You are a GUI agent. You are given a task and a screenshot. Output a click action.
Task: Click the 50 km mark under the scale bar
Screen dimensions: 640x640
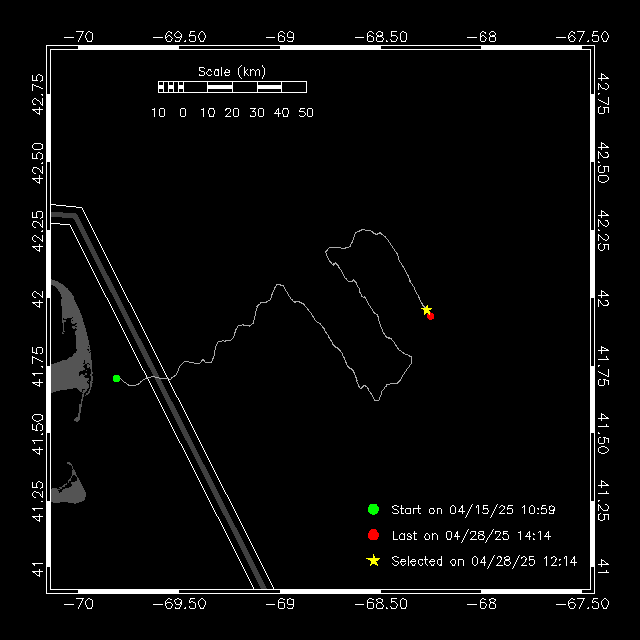point(305,113)
